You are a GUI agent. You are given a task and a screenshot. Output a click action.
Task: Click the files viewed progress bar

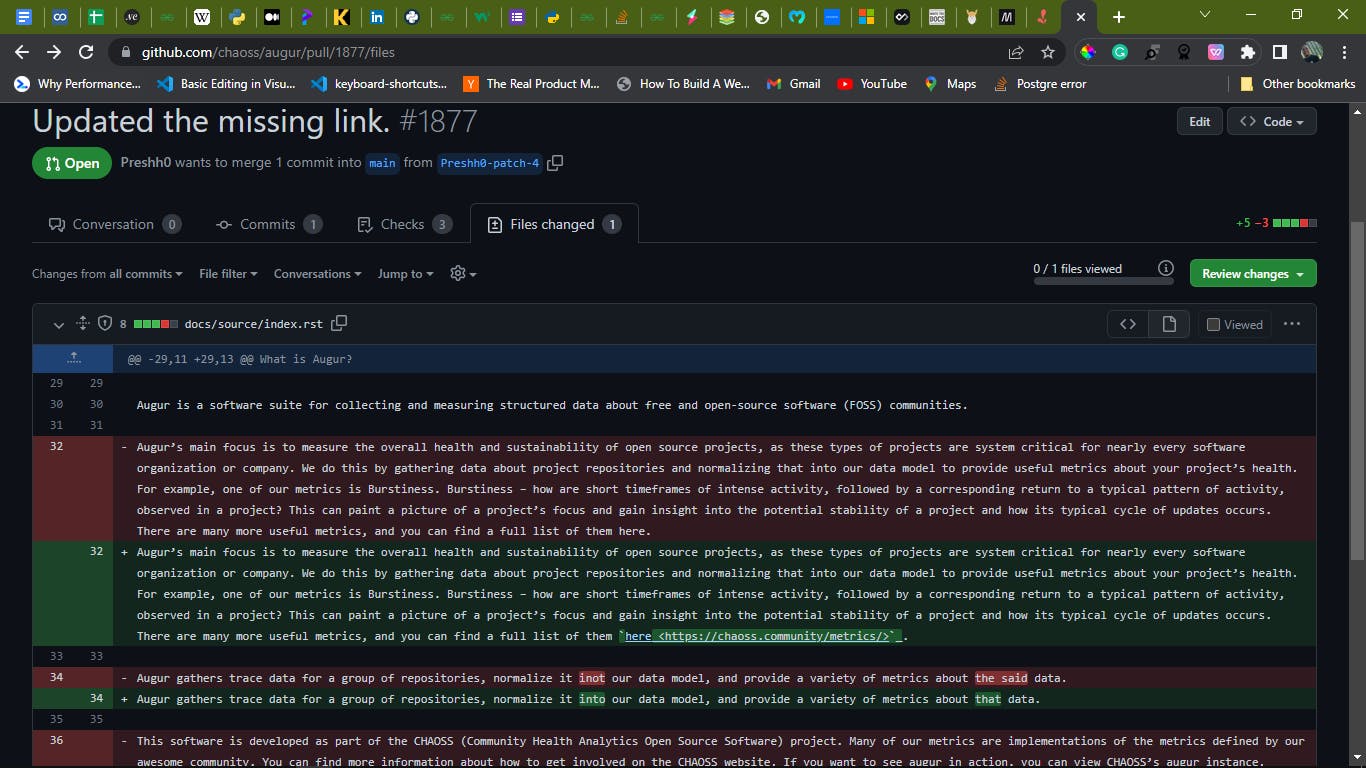tap(1103, 281)
